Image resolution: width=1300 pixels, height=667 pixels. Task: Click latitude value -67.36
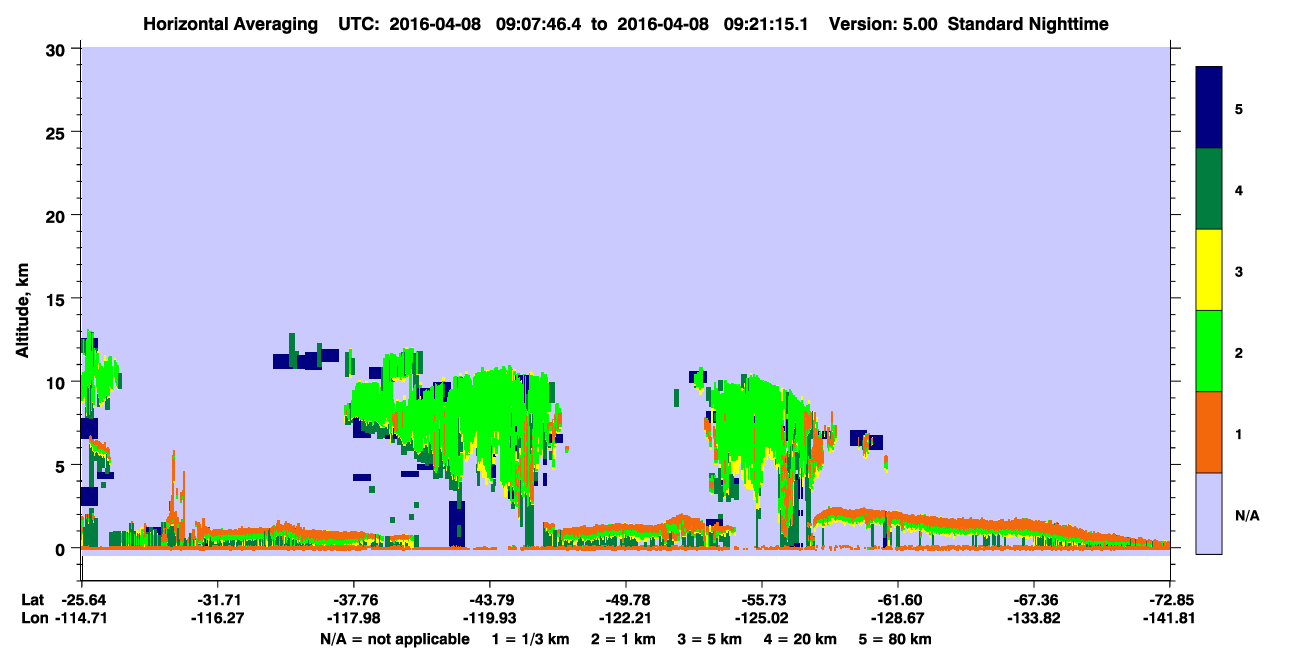pyautogui.click(x=1034, y=600)
